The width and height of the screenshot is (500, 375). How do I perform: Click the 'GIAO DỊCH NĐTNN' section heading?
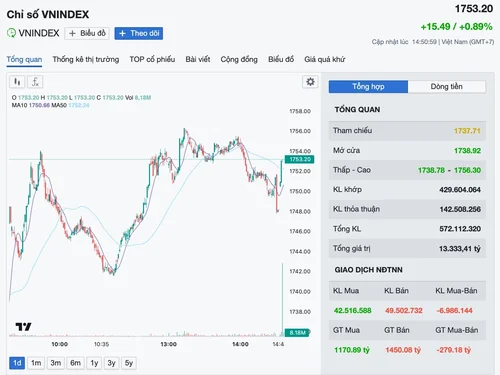coord(368,270)
